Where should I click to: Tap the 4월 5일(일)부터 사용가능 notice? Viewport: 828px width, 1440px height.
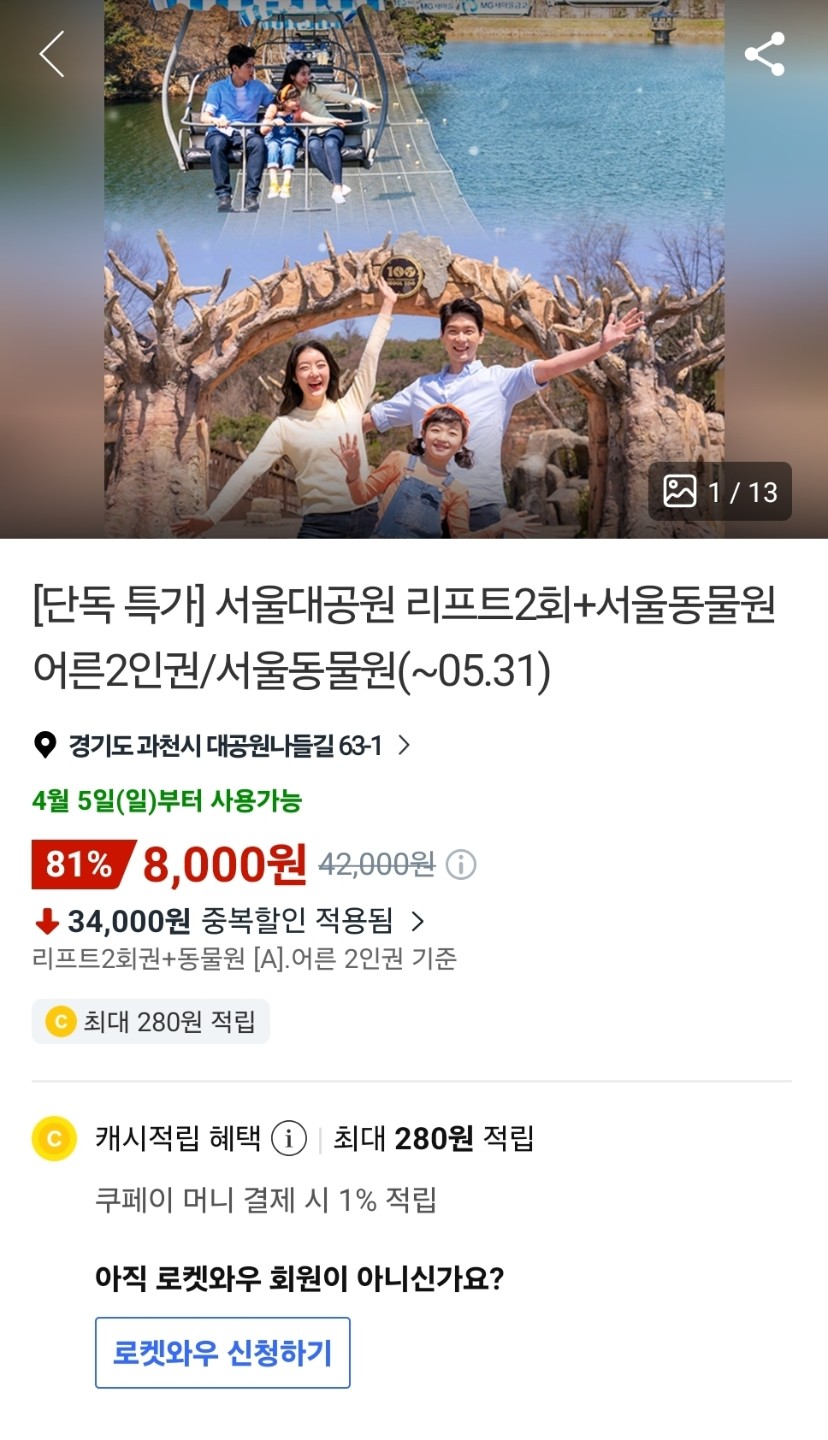pos(167,801)
